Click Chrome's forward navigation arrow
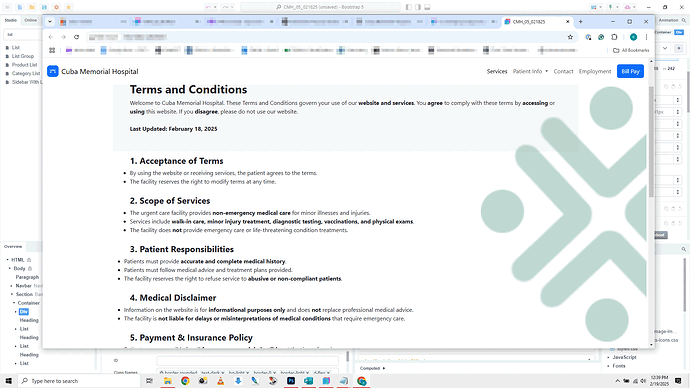Viewport: 690px width, 388px height. [63, 37]
